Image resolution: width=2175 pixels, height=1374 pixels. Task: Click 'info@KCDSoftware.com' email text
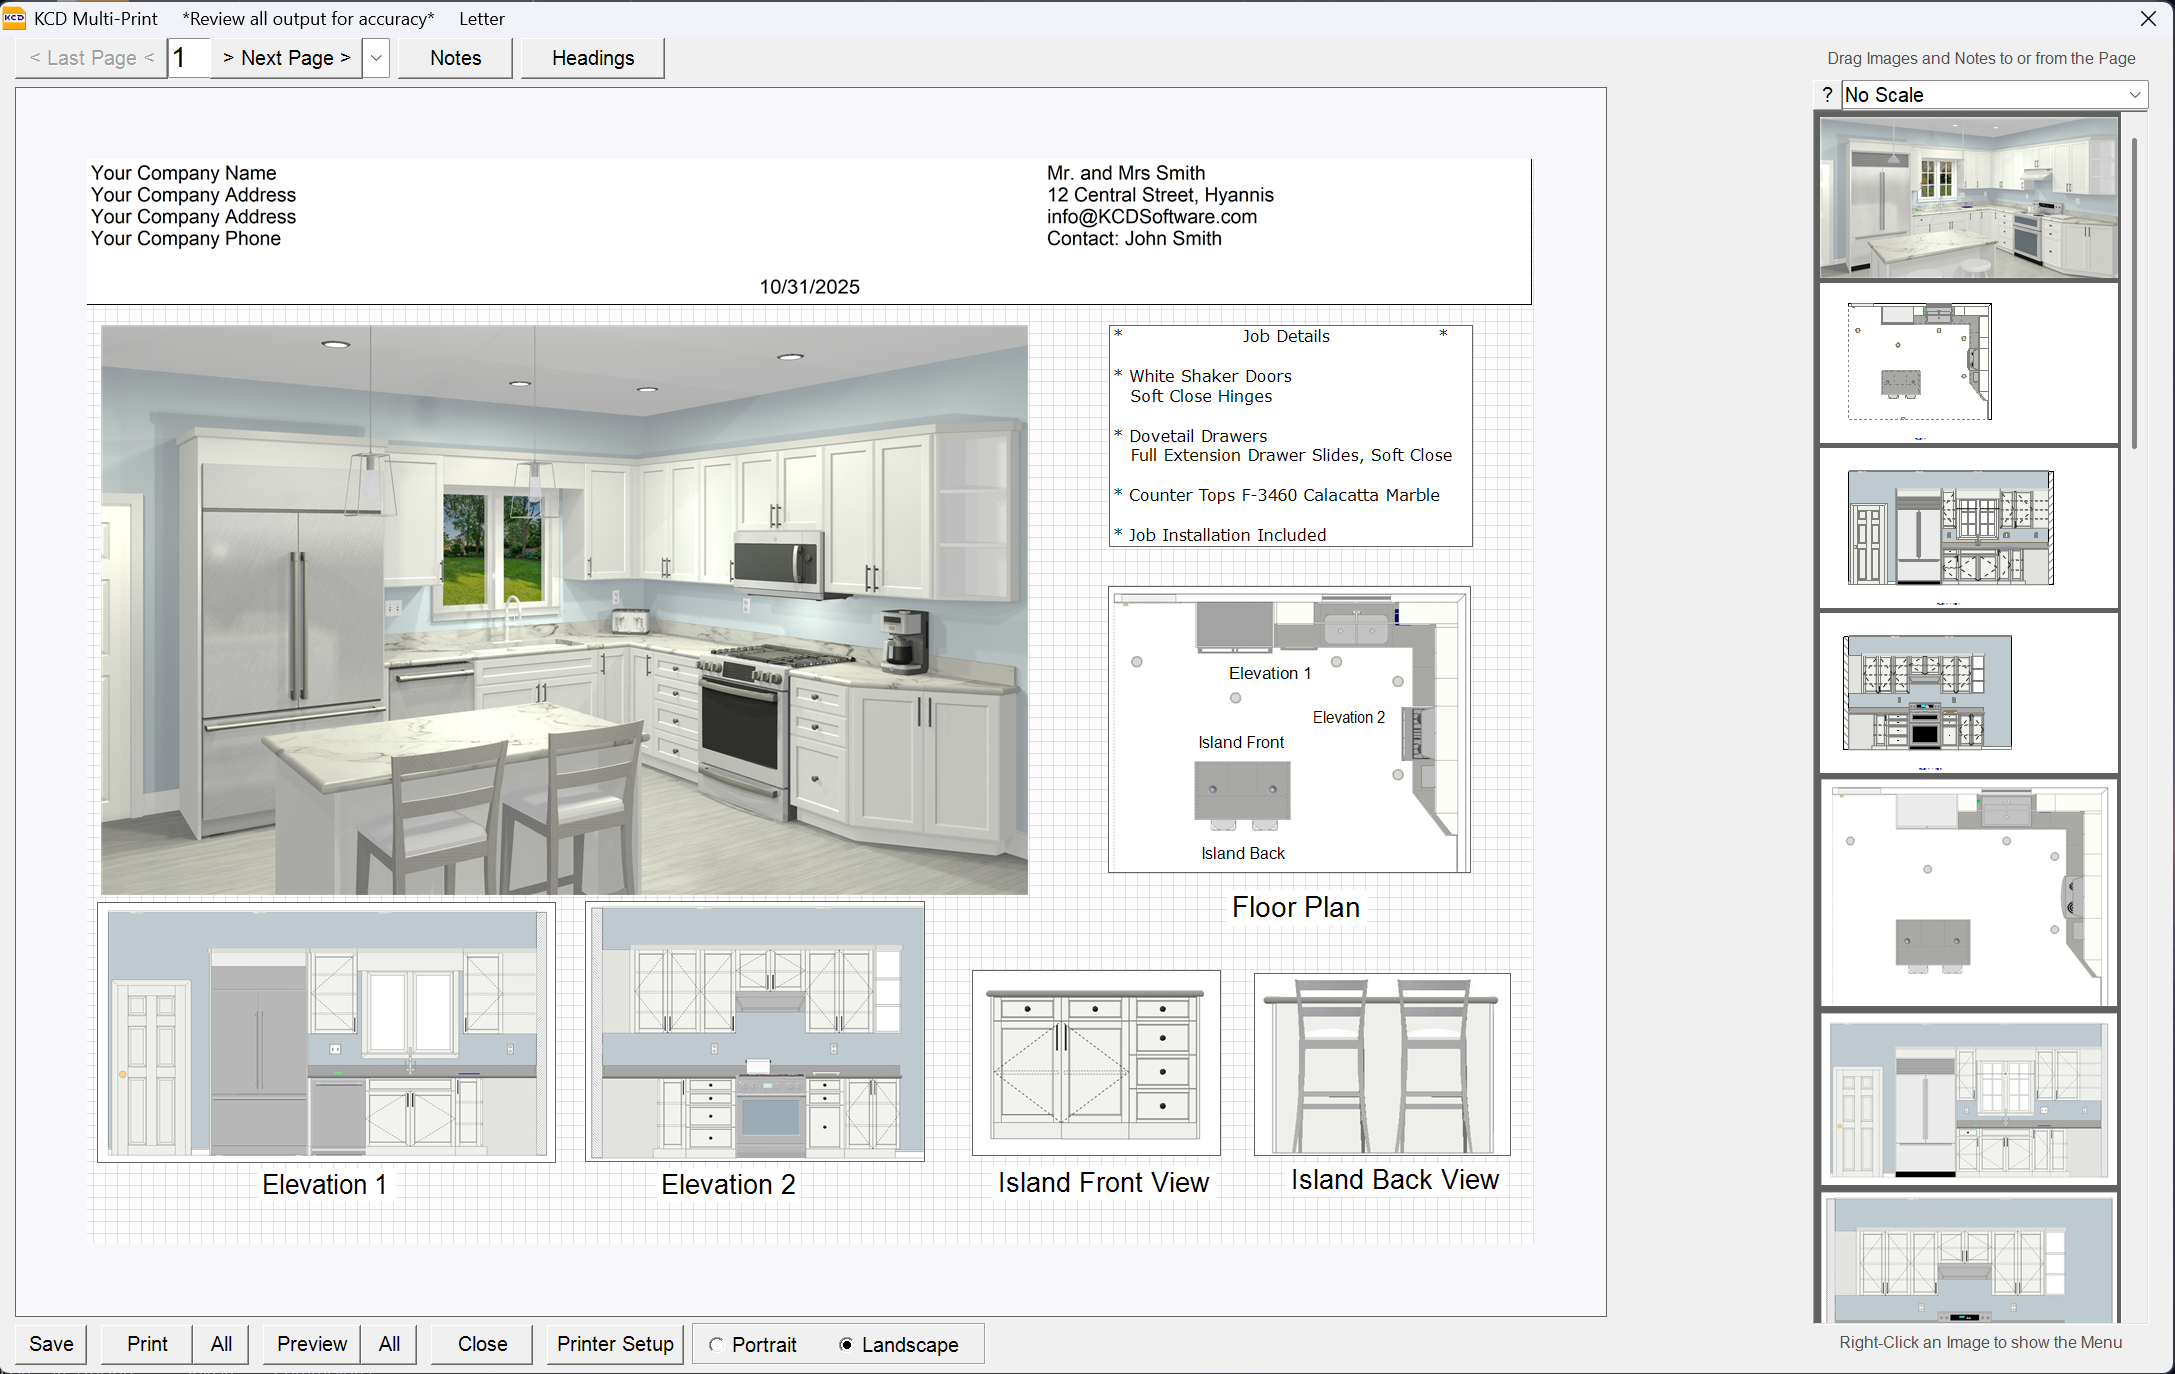point(1152,217)
